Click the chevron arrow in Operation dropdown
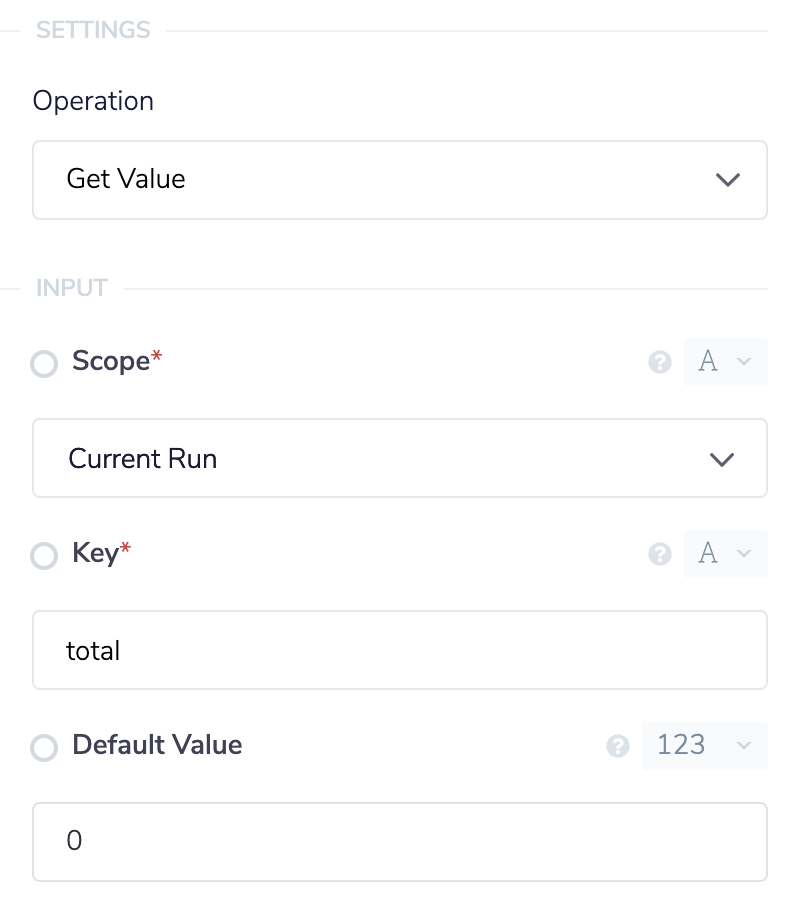The image size is (796, 924). [x=728, y=180]
